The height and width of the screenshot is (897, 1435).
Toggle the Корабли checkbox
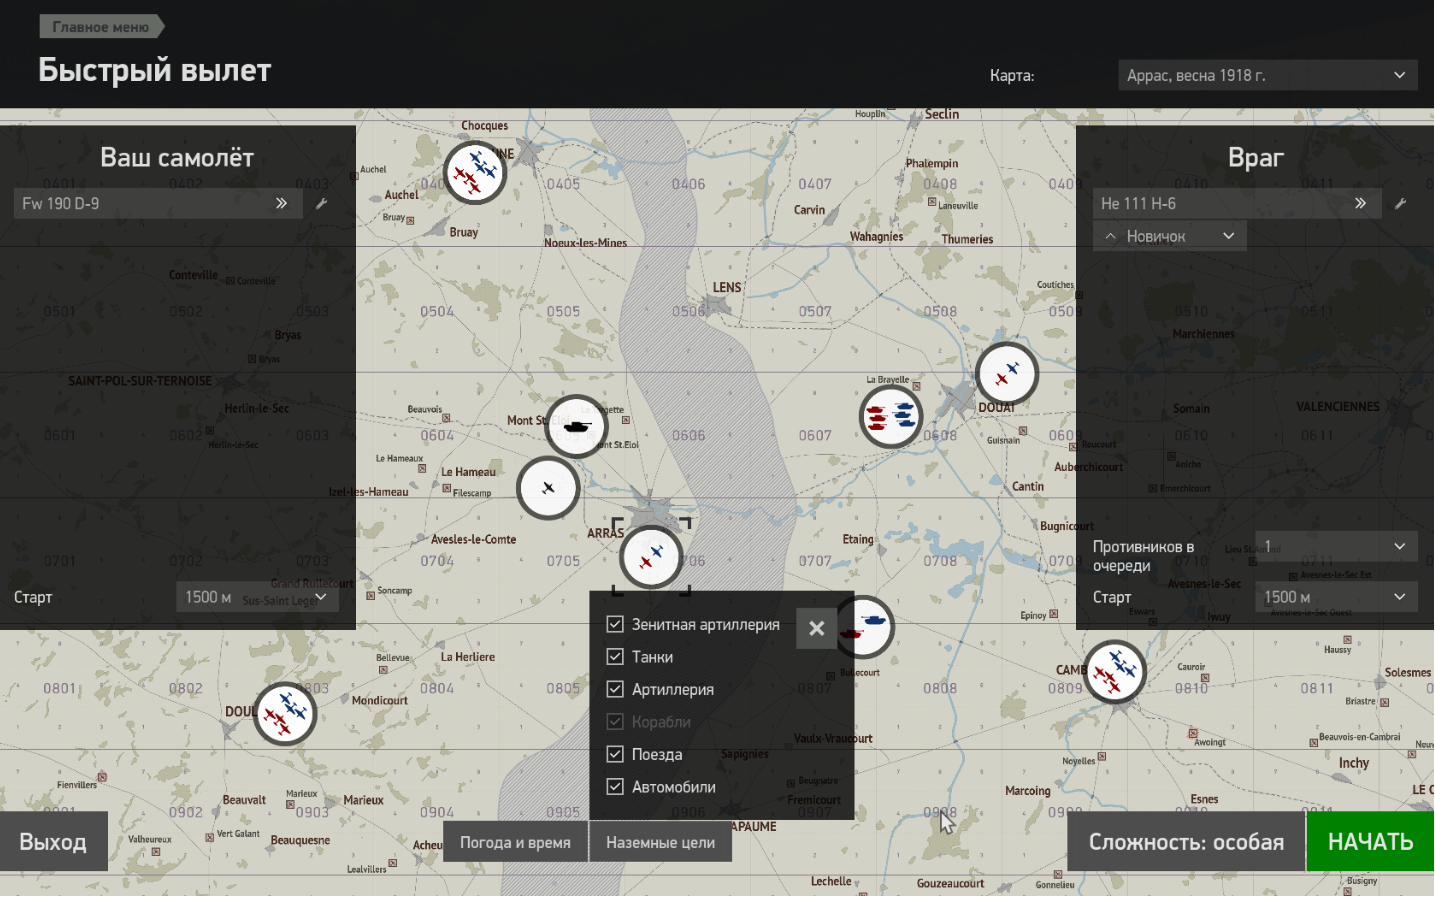(615, 722)
